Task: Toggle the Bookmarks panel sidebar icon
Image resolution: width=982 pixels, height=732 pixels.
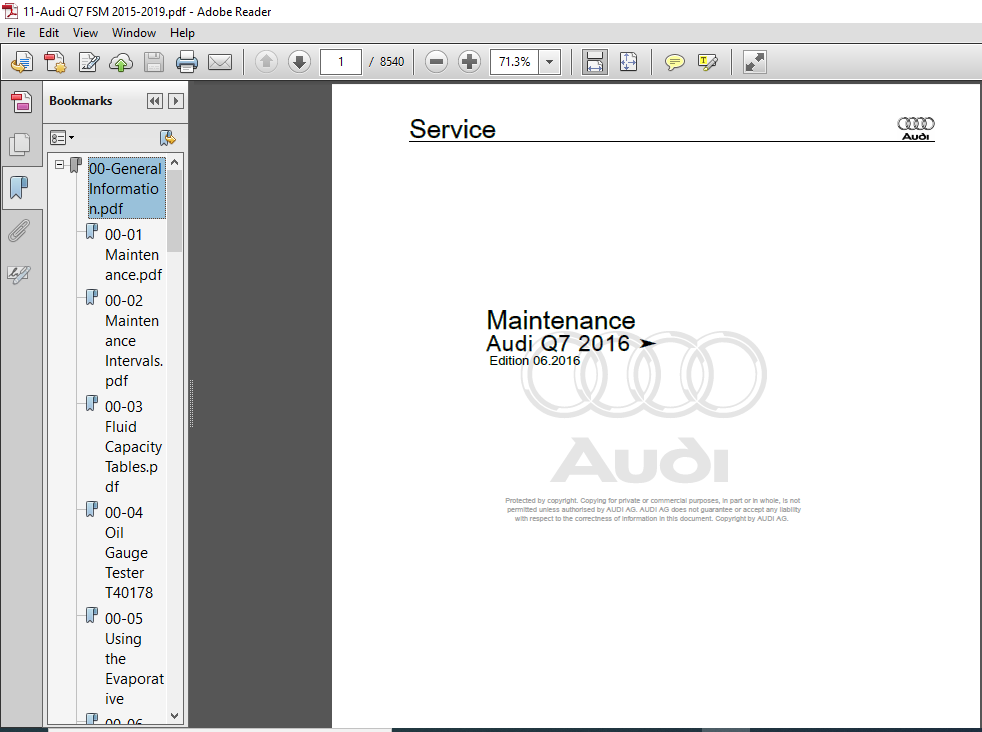Action: (21, 187)
